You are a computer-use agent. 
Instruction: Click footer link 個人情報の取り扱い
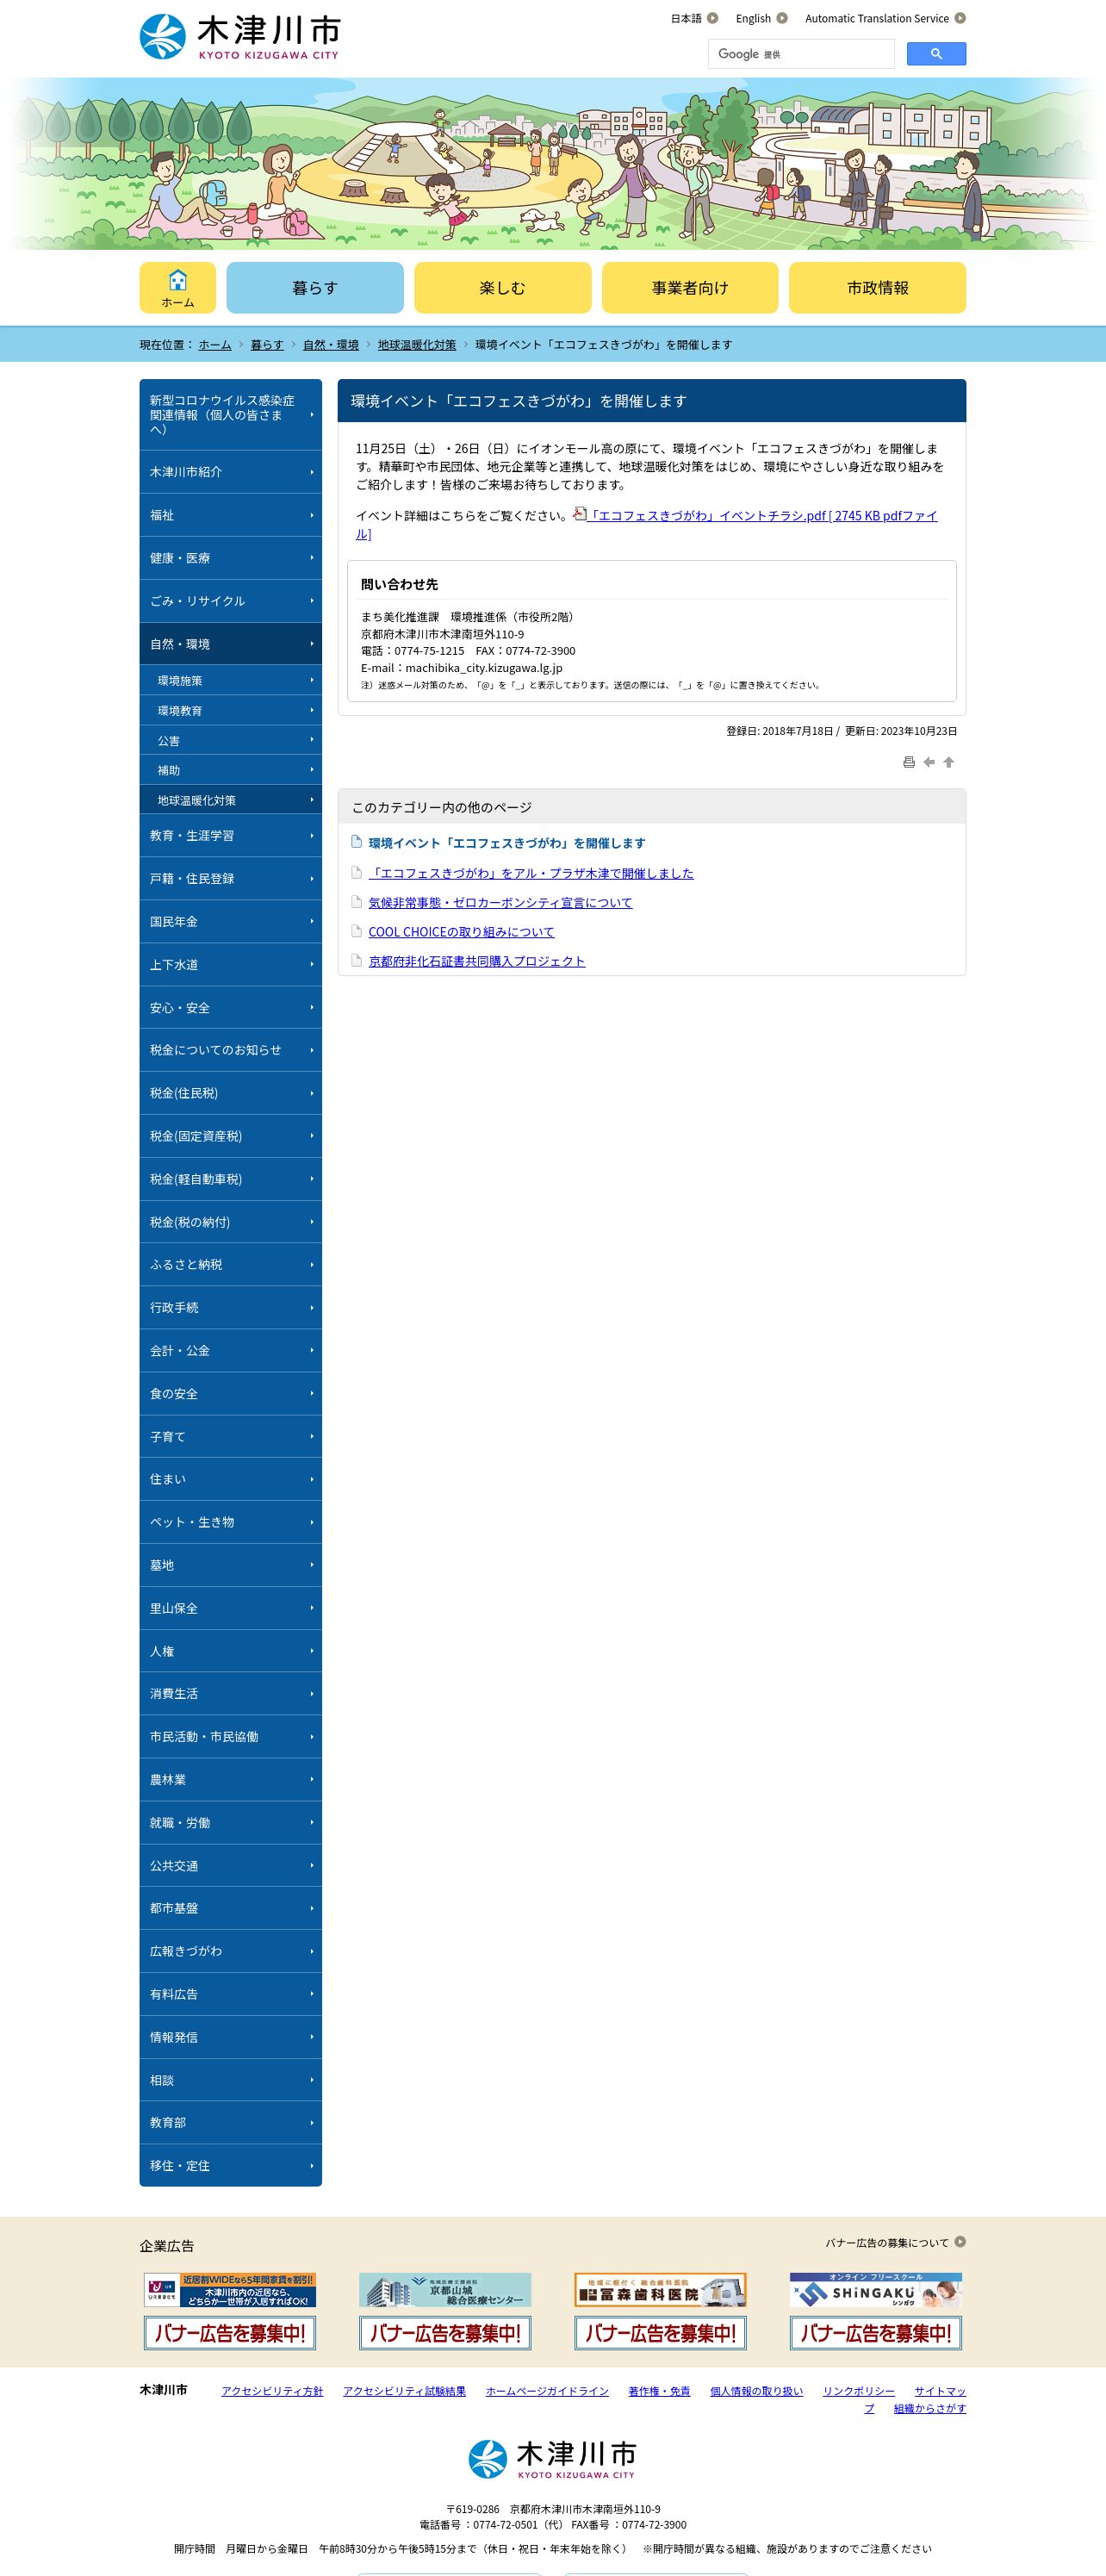click(756, 2391)
